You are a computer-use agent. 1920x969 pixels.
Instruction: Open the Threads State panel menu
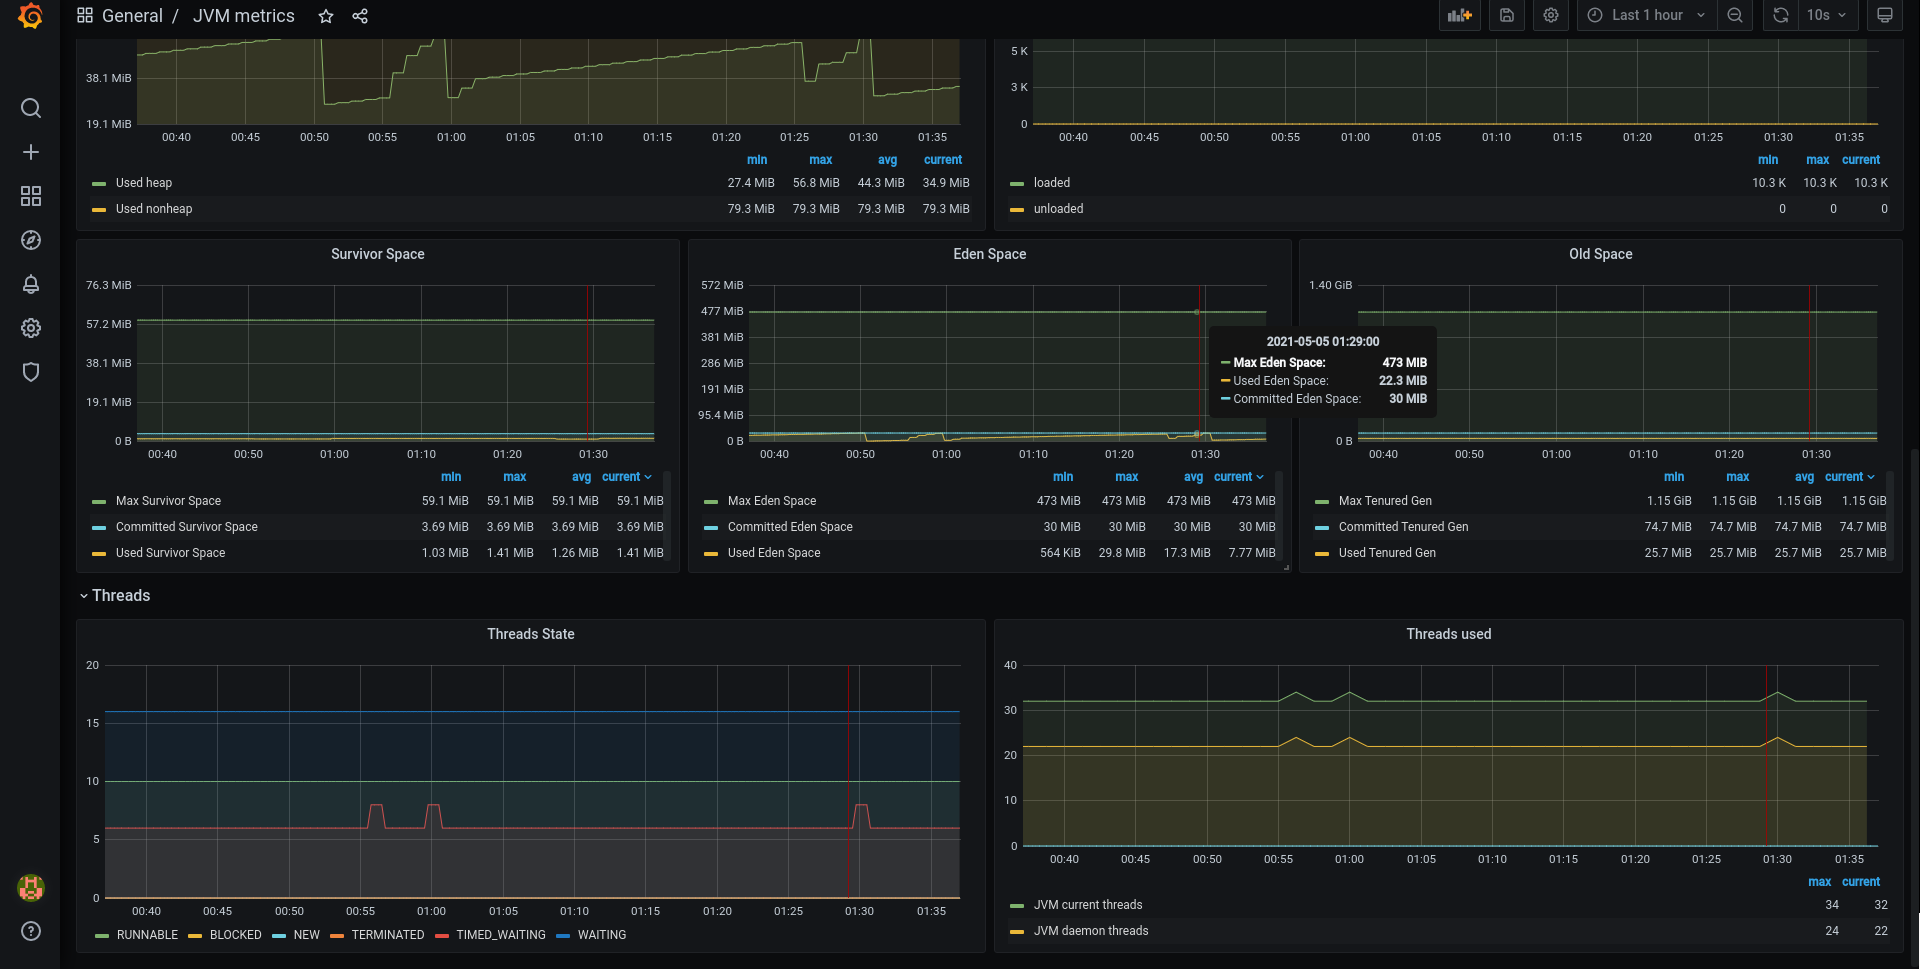[531, 634]
